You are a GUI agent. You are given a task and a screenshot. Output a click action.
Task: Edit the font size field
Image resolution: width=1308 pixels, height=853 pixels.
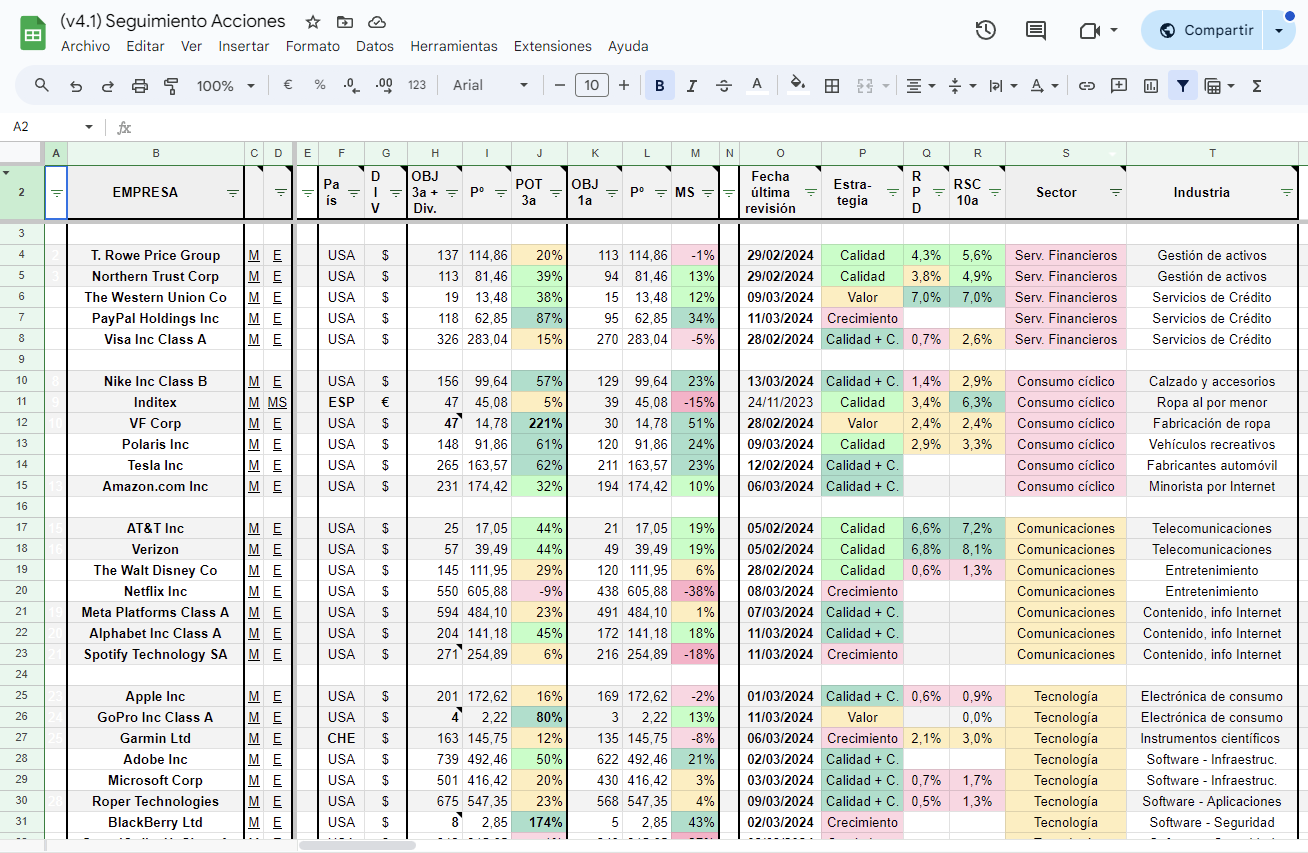point(592,86)
